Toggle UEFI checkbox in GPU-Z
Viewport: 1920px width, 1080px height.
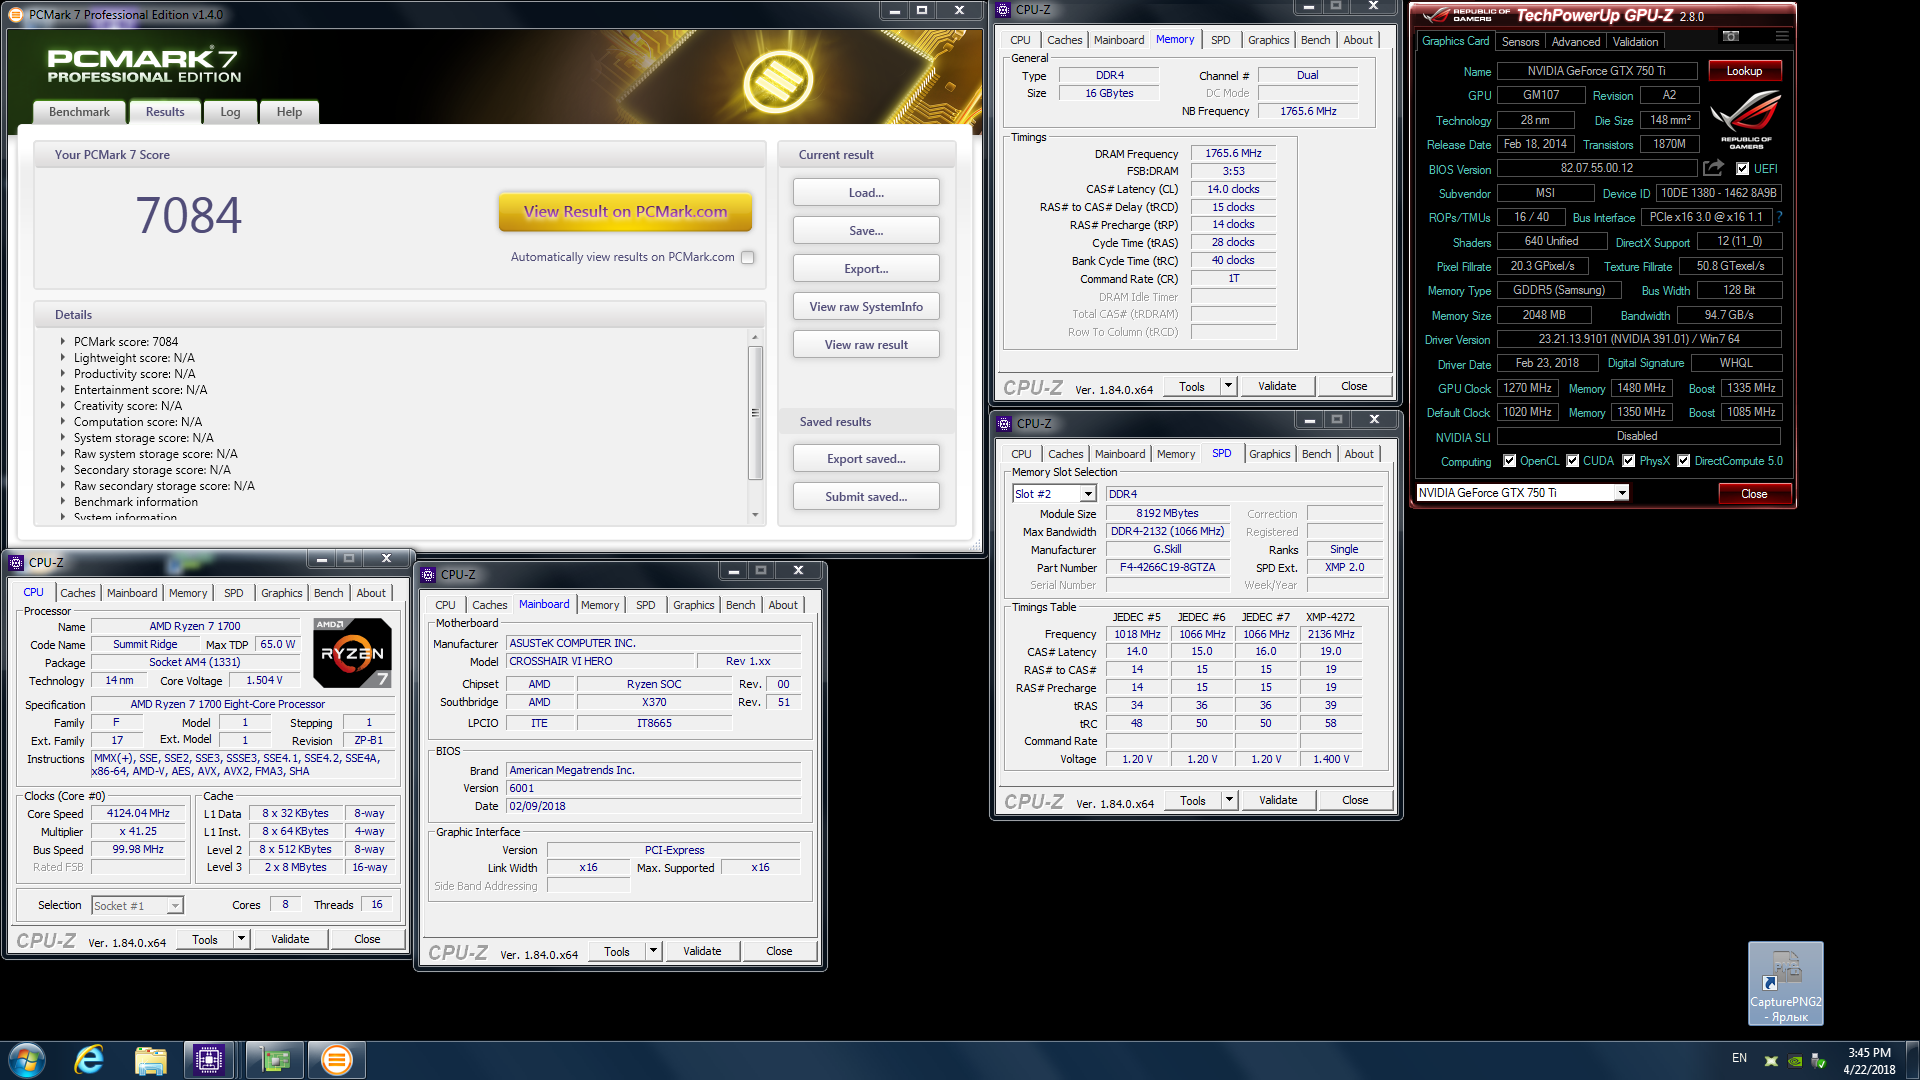point(1743,169)
